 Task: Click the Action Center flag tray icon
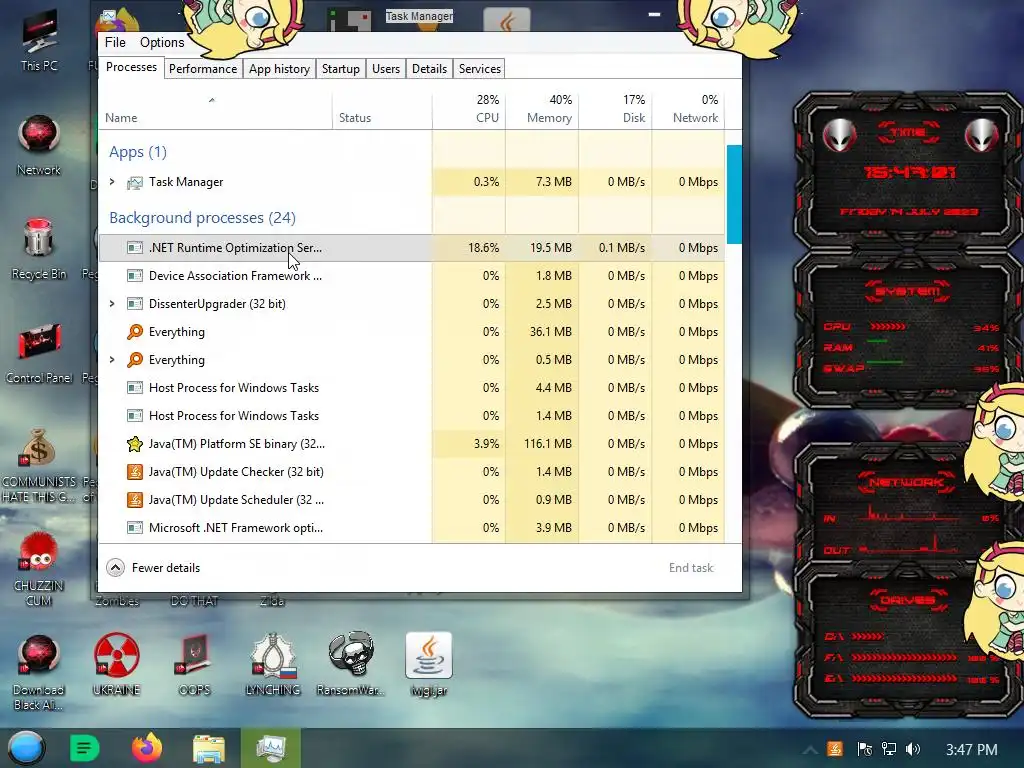coord(864,749)
